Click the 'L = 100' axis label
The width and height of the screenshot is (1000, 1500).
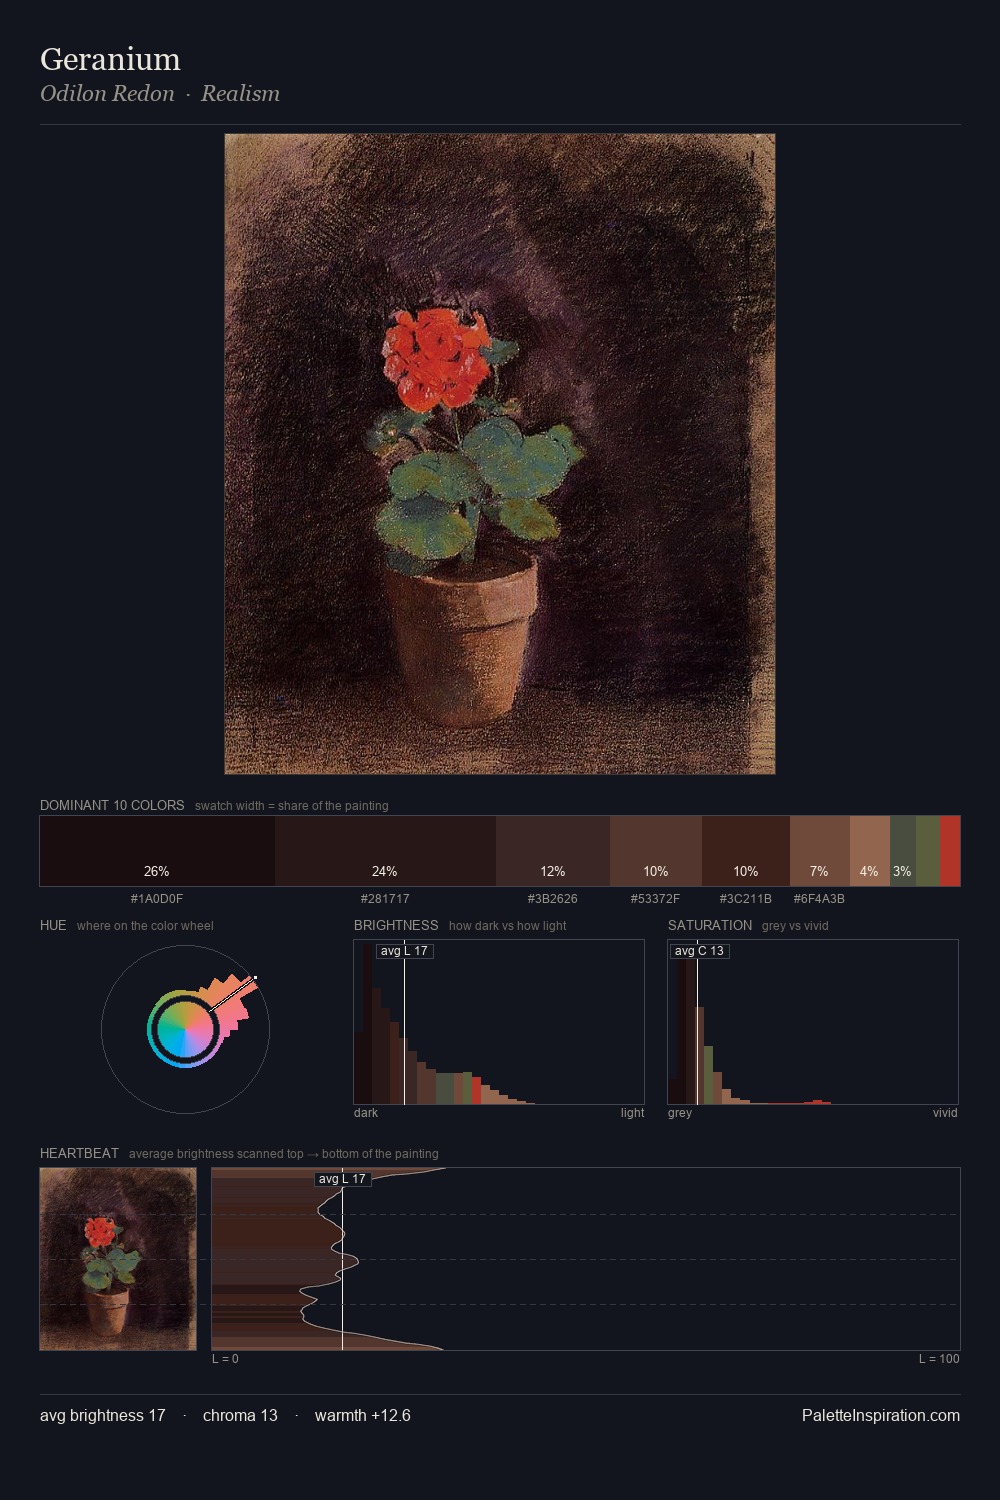[939, 1359]
